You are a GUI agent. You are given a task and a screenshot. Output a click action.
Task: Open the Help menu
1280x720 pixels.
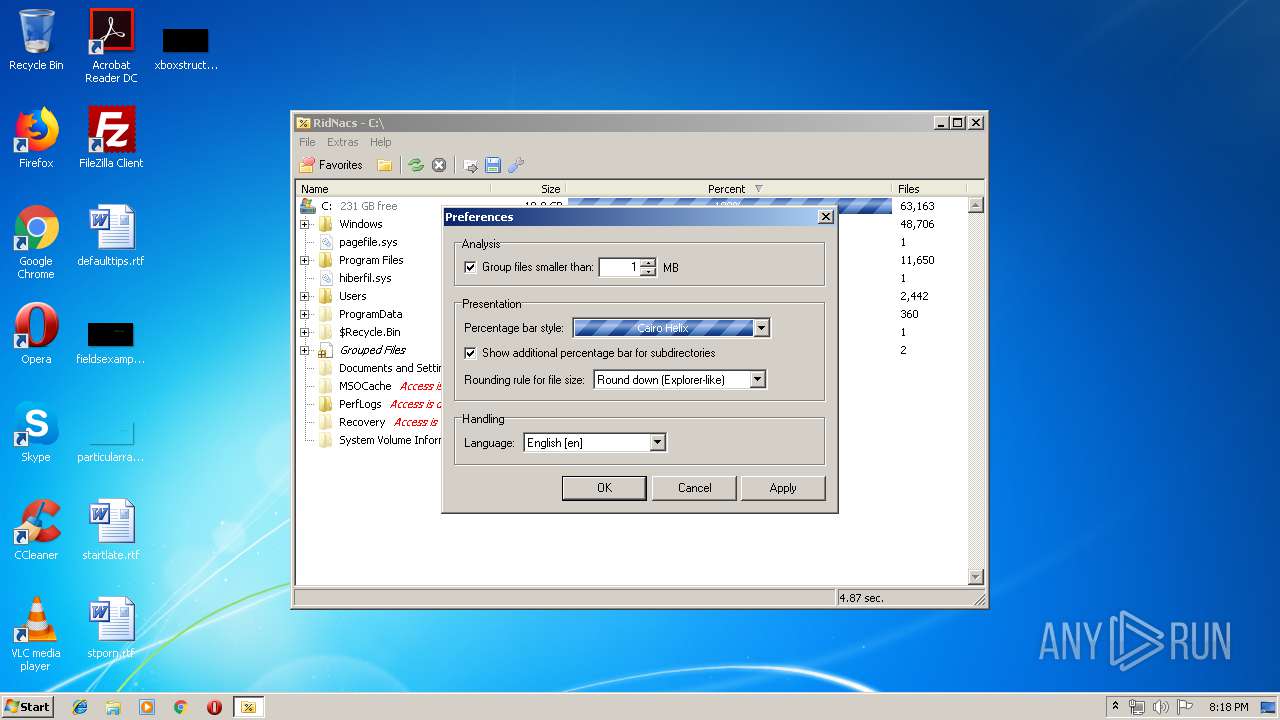pos(381,142)
